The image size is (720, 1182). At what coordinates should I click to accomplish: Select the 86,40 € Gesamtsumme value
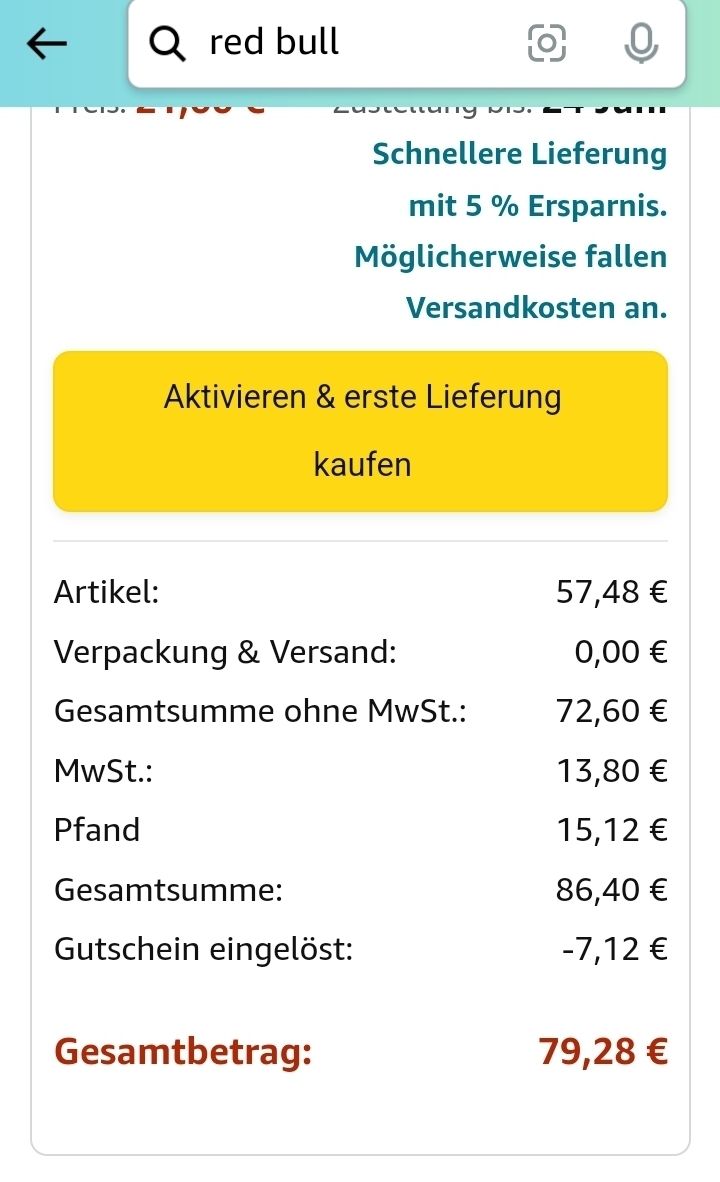pyautogui.click(x=611, y=889)
